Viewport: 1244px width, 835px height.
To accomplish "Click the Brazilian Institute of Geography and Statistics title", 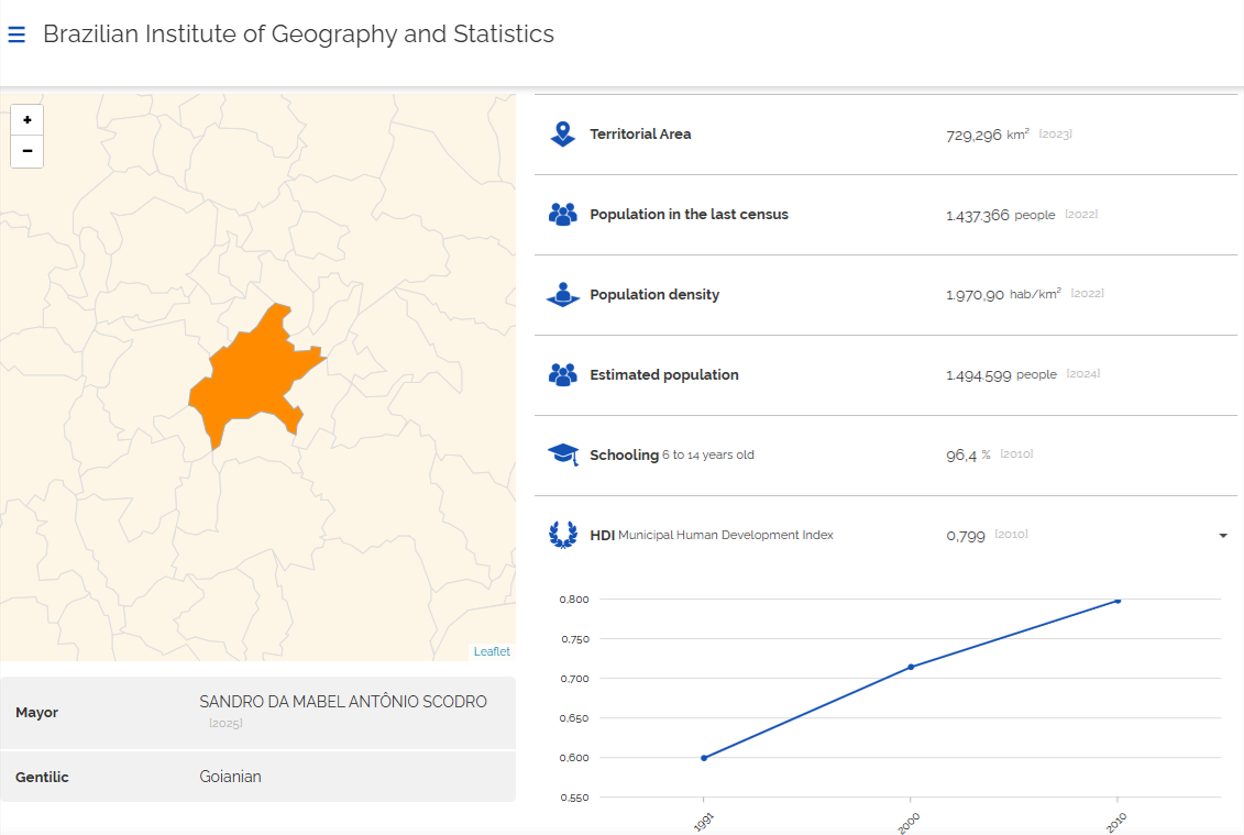I will tap(298, 34).
